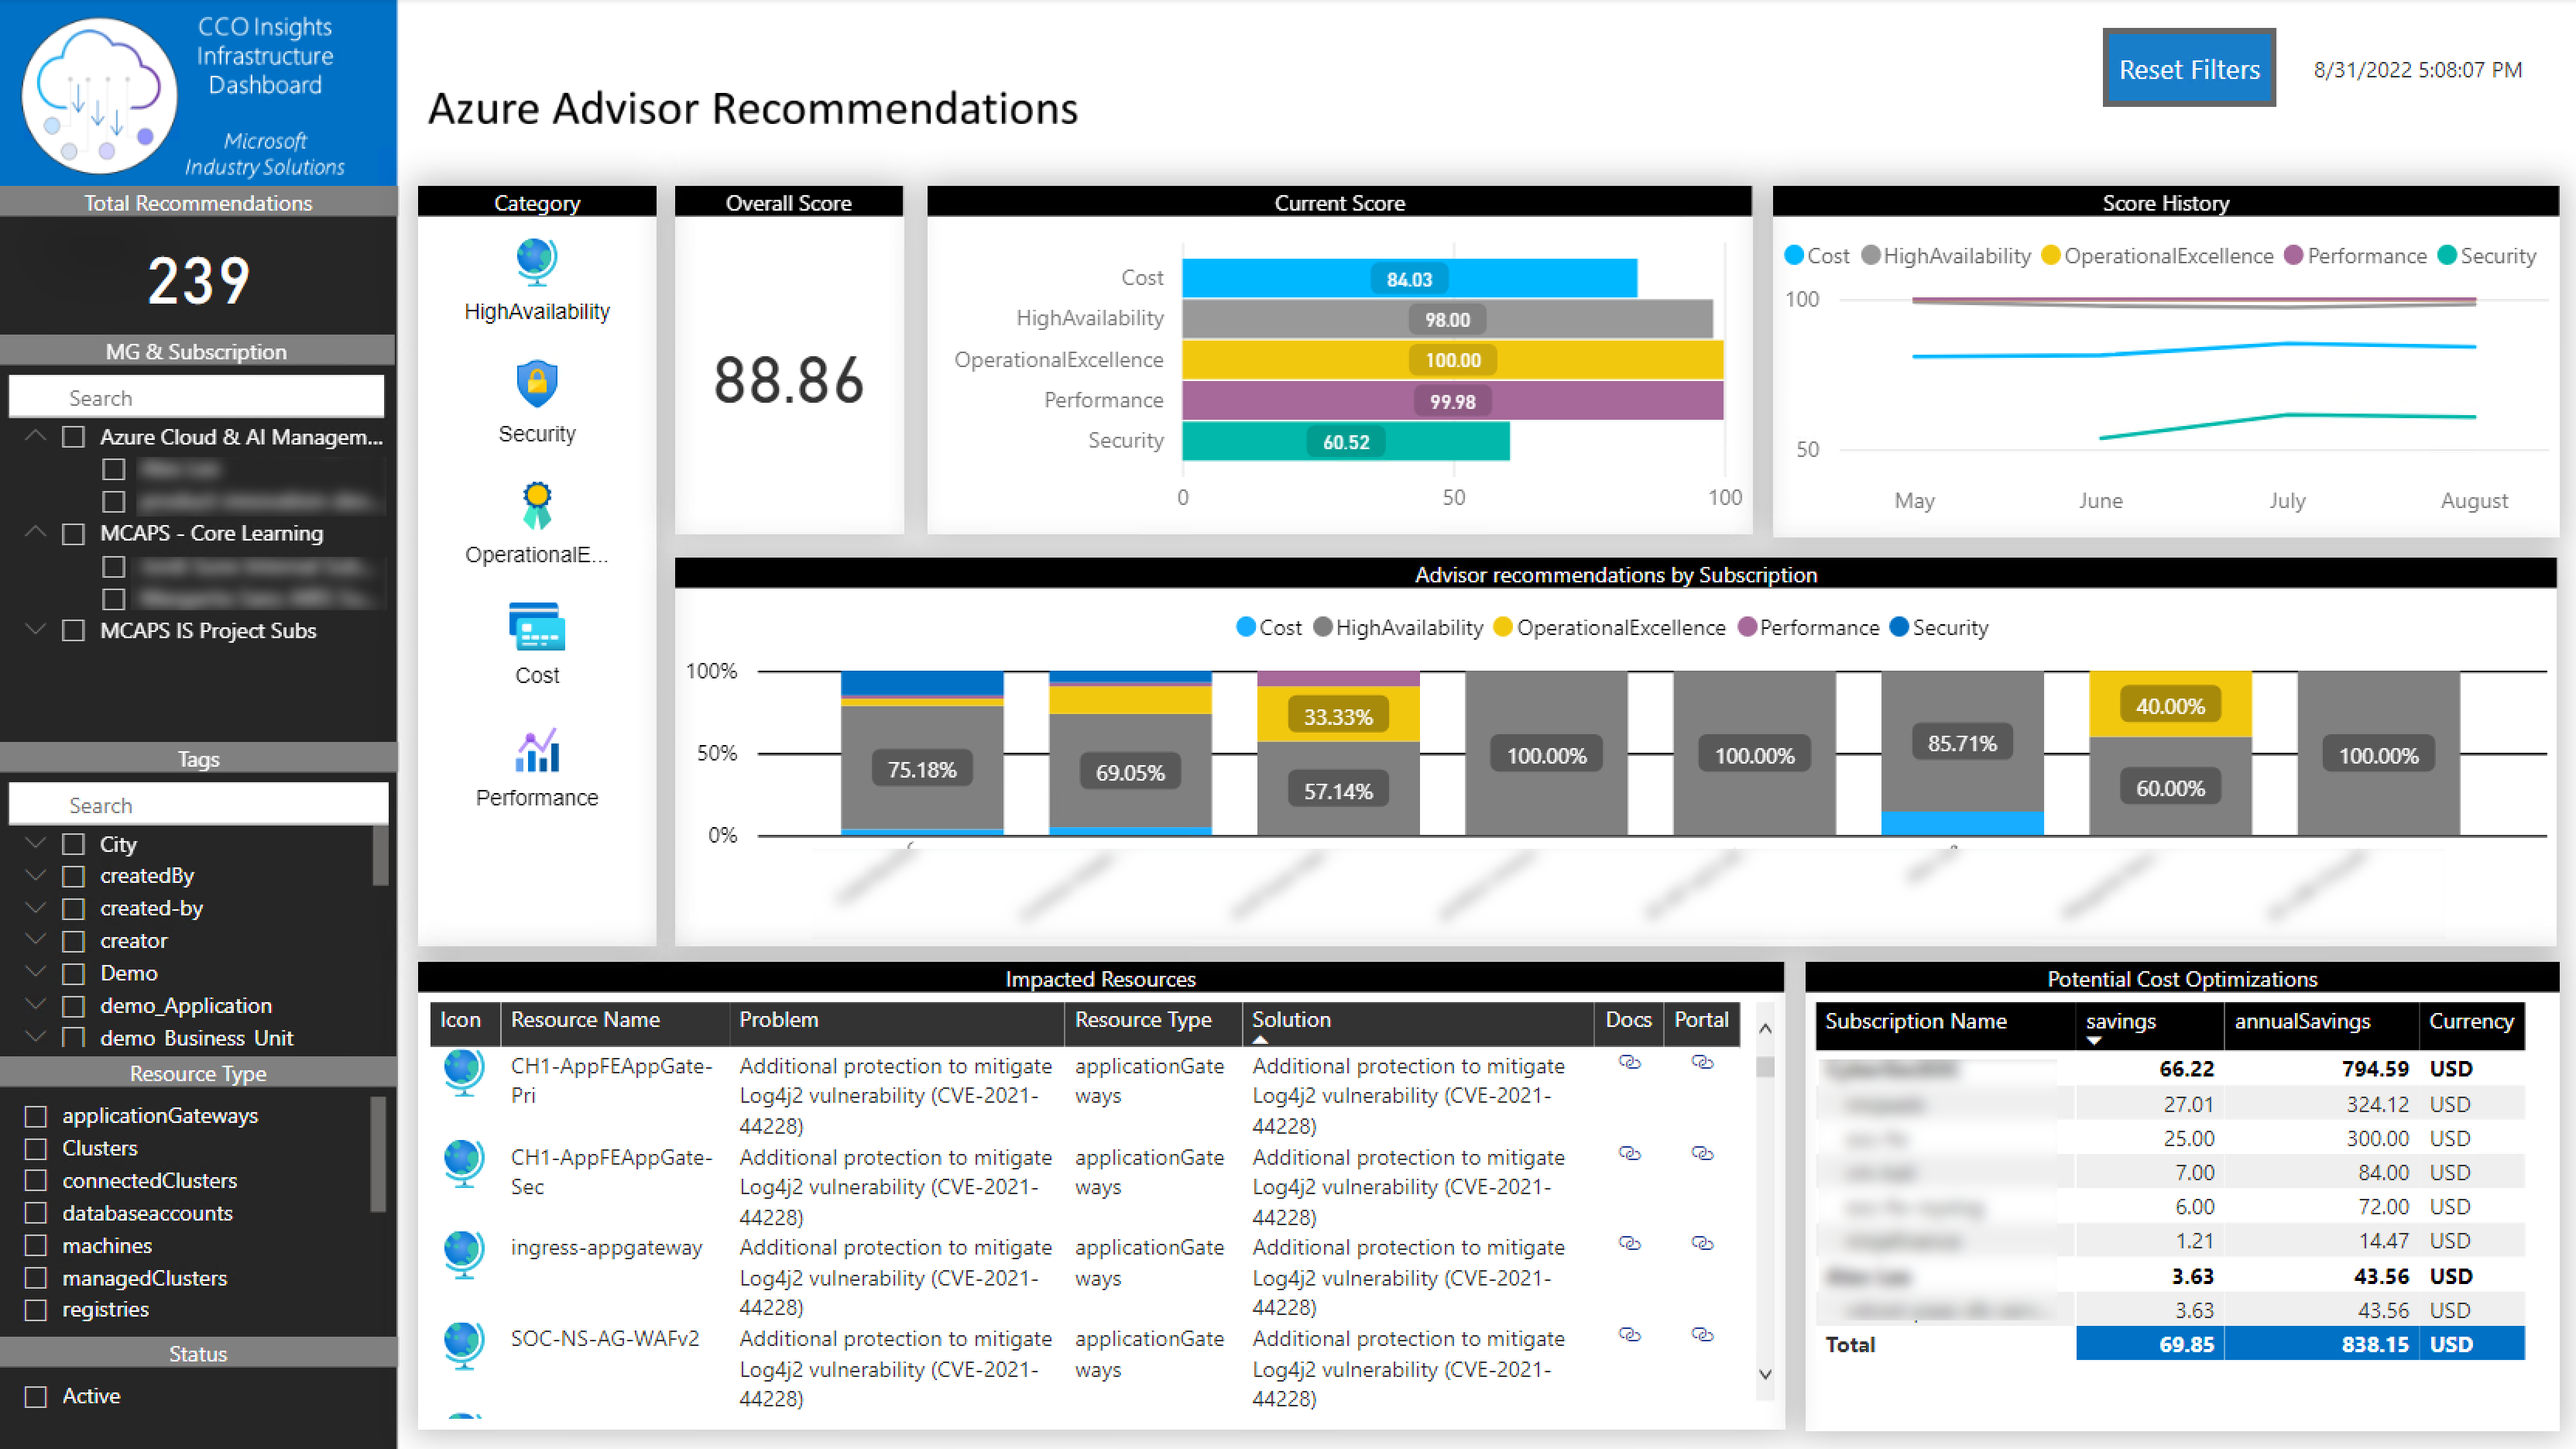Open the Docs link for CH1-AppFEAppGate-Pri

tap(1628, 1063)
